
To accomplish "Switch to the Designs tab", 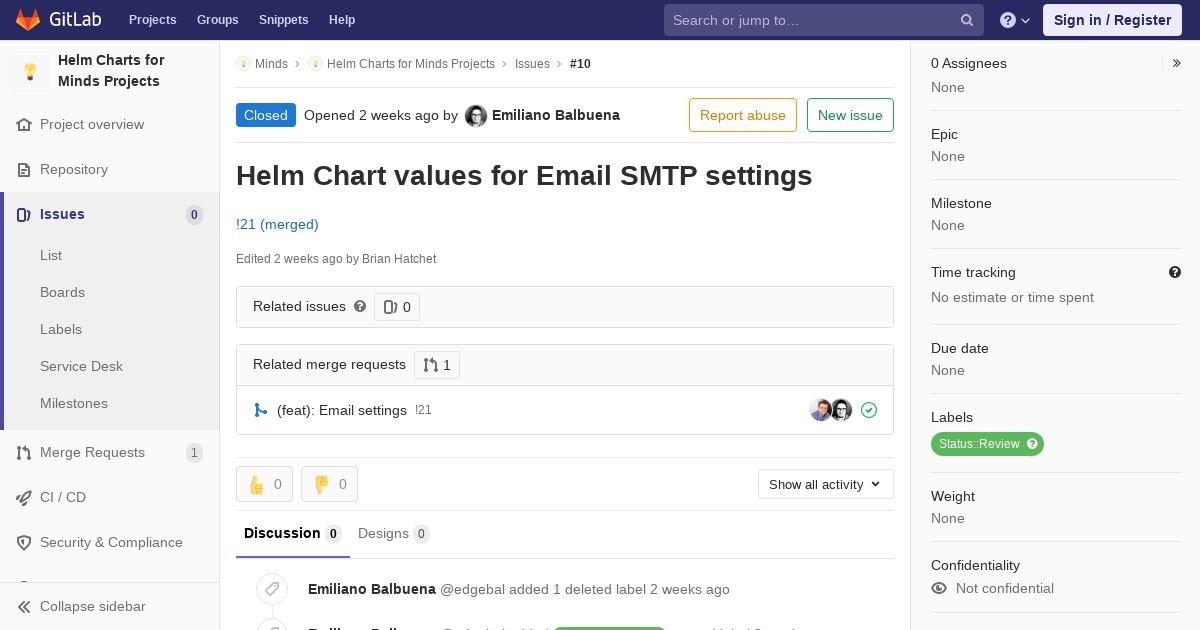I will coord(394,533).
